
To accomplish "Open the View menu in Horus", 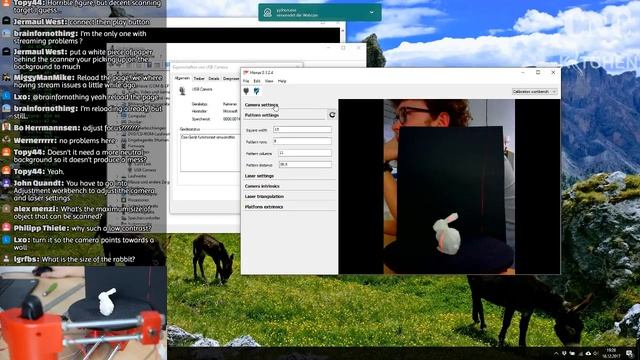I will point(269,81).
